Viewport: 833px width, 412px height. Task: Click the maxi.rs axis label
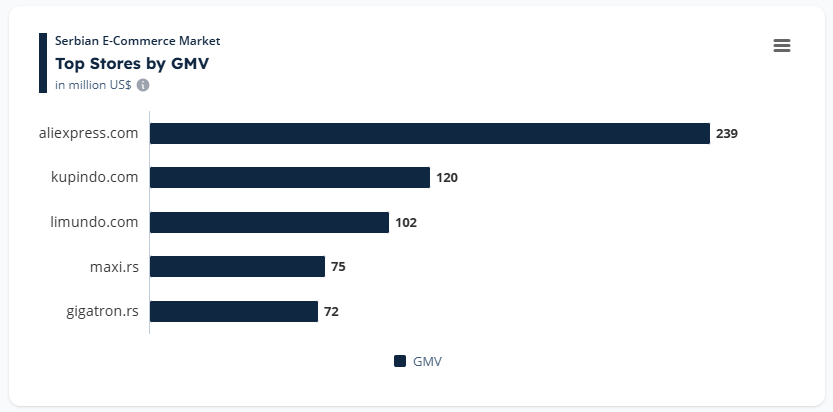114,266
